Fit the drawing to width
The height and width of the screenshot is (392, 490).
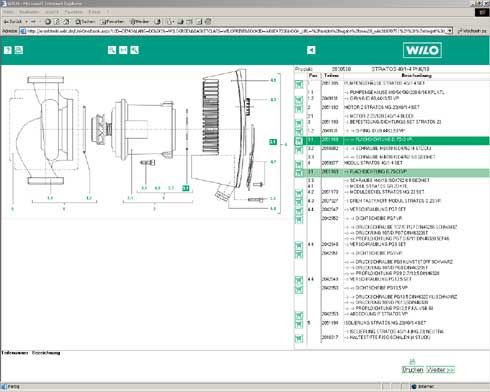click(x=123, y=50)
